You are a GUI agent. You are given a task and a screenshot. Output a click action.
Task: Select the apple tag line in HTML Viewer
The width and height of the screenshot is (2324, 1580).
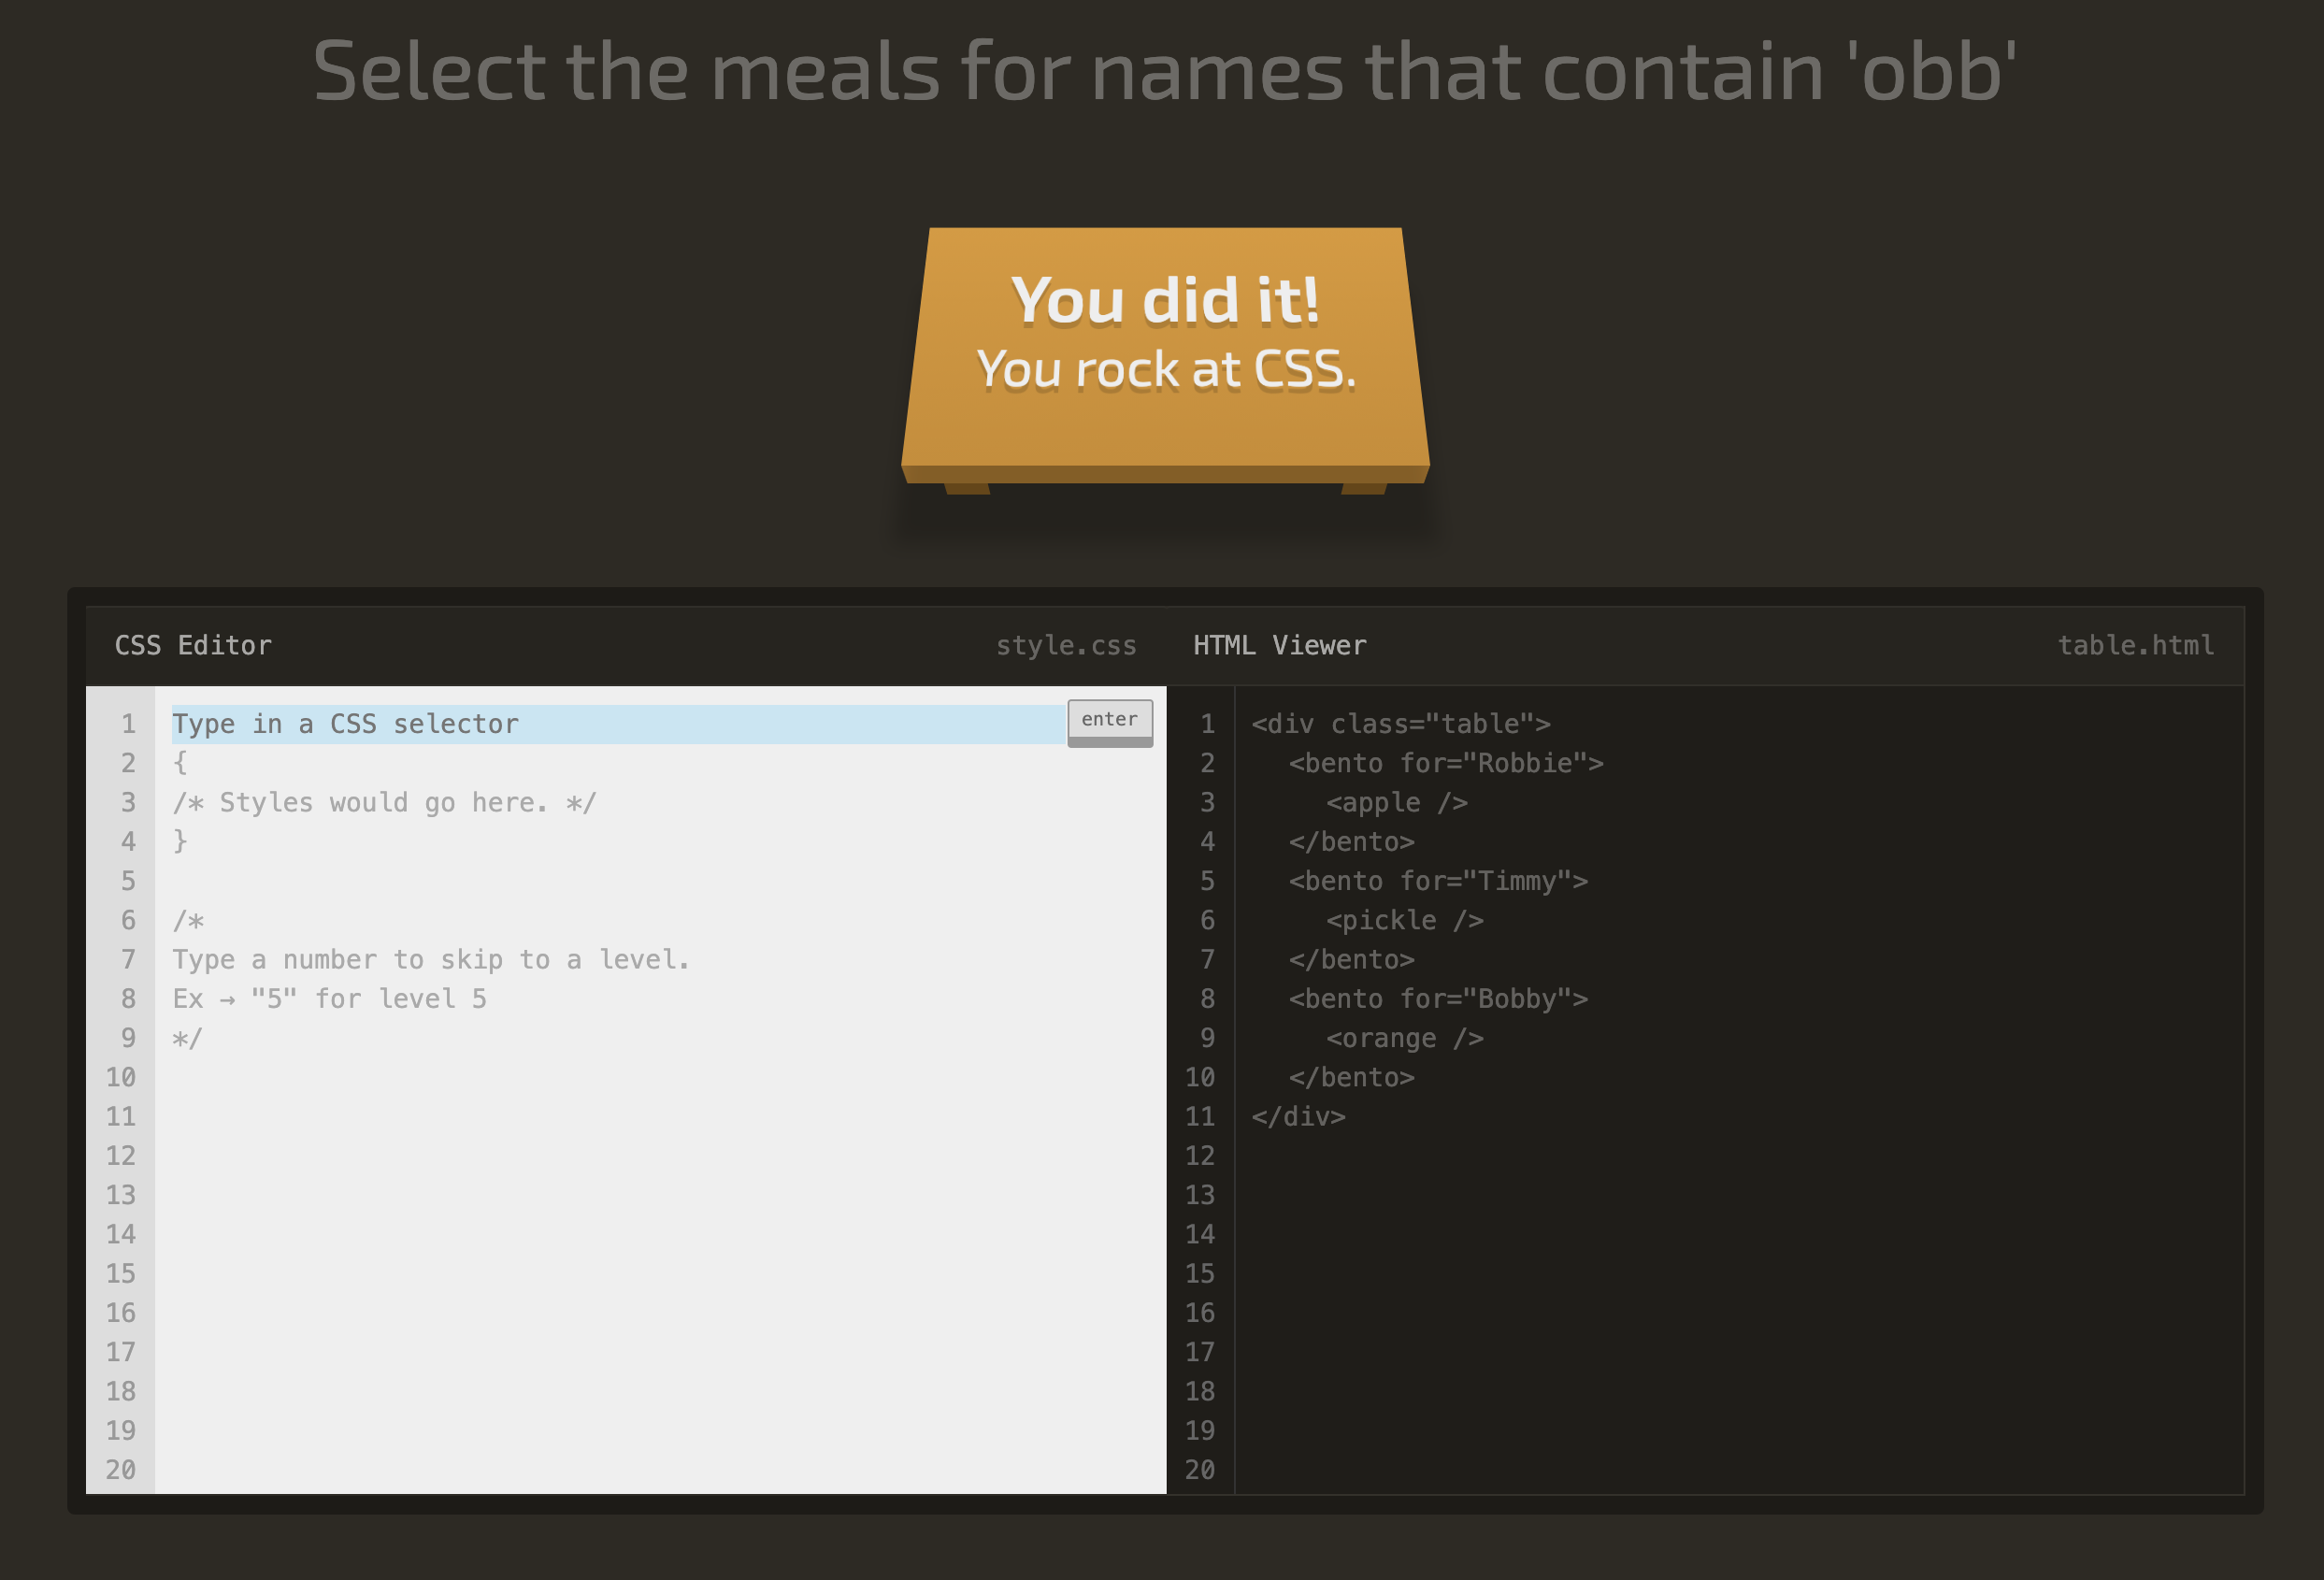[1396, 802]
